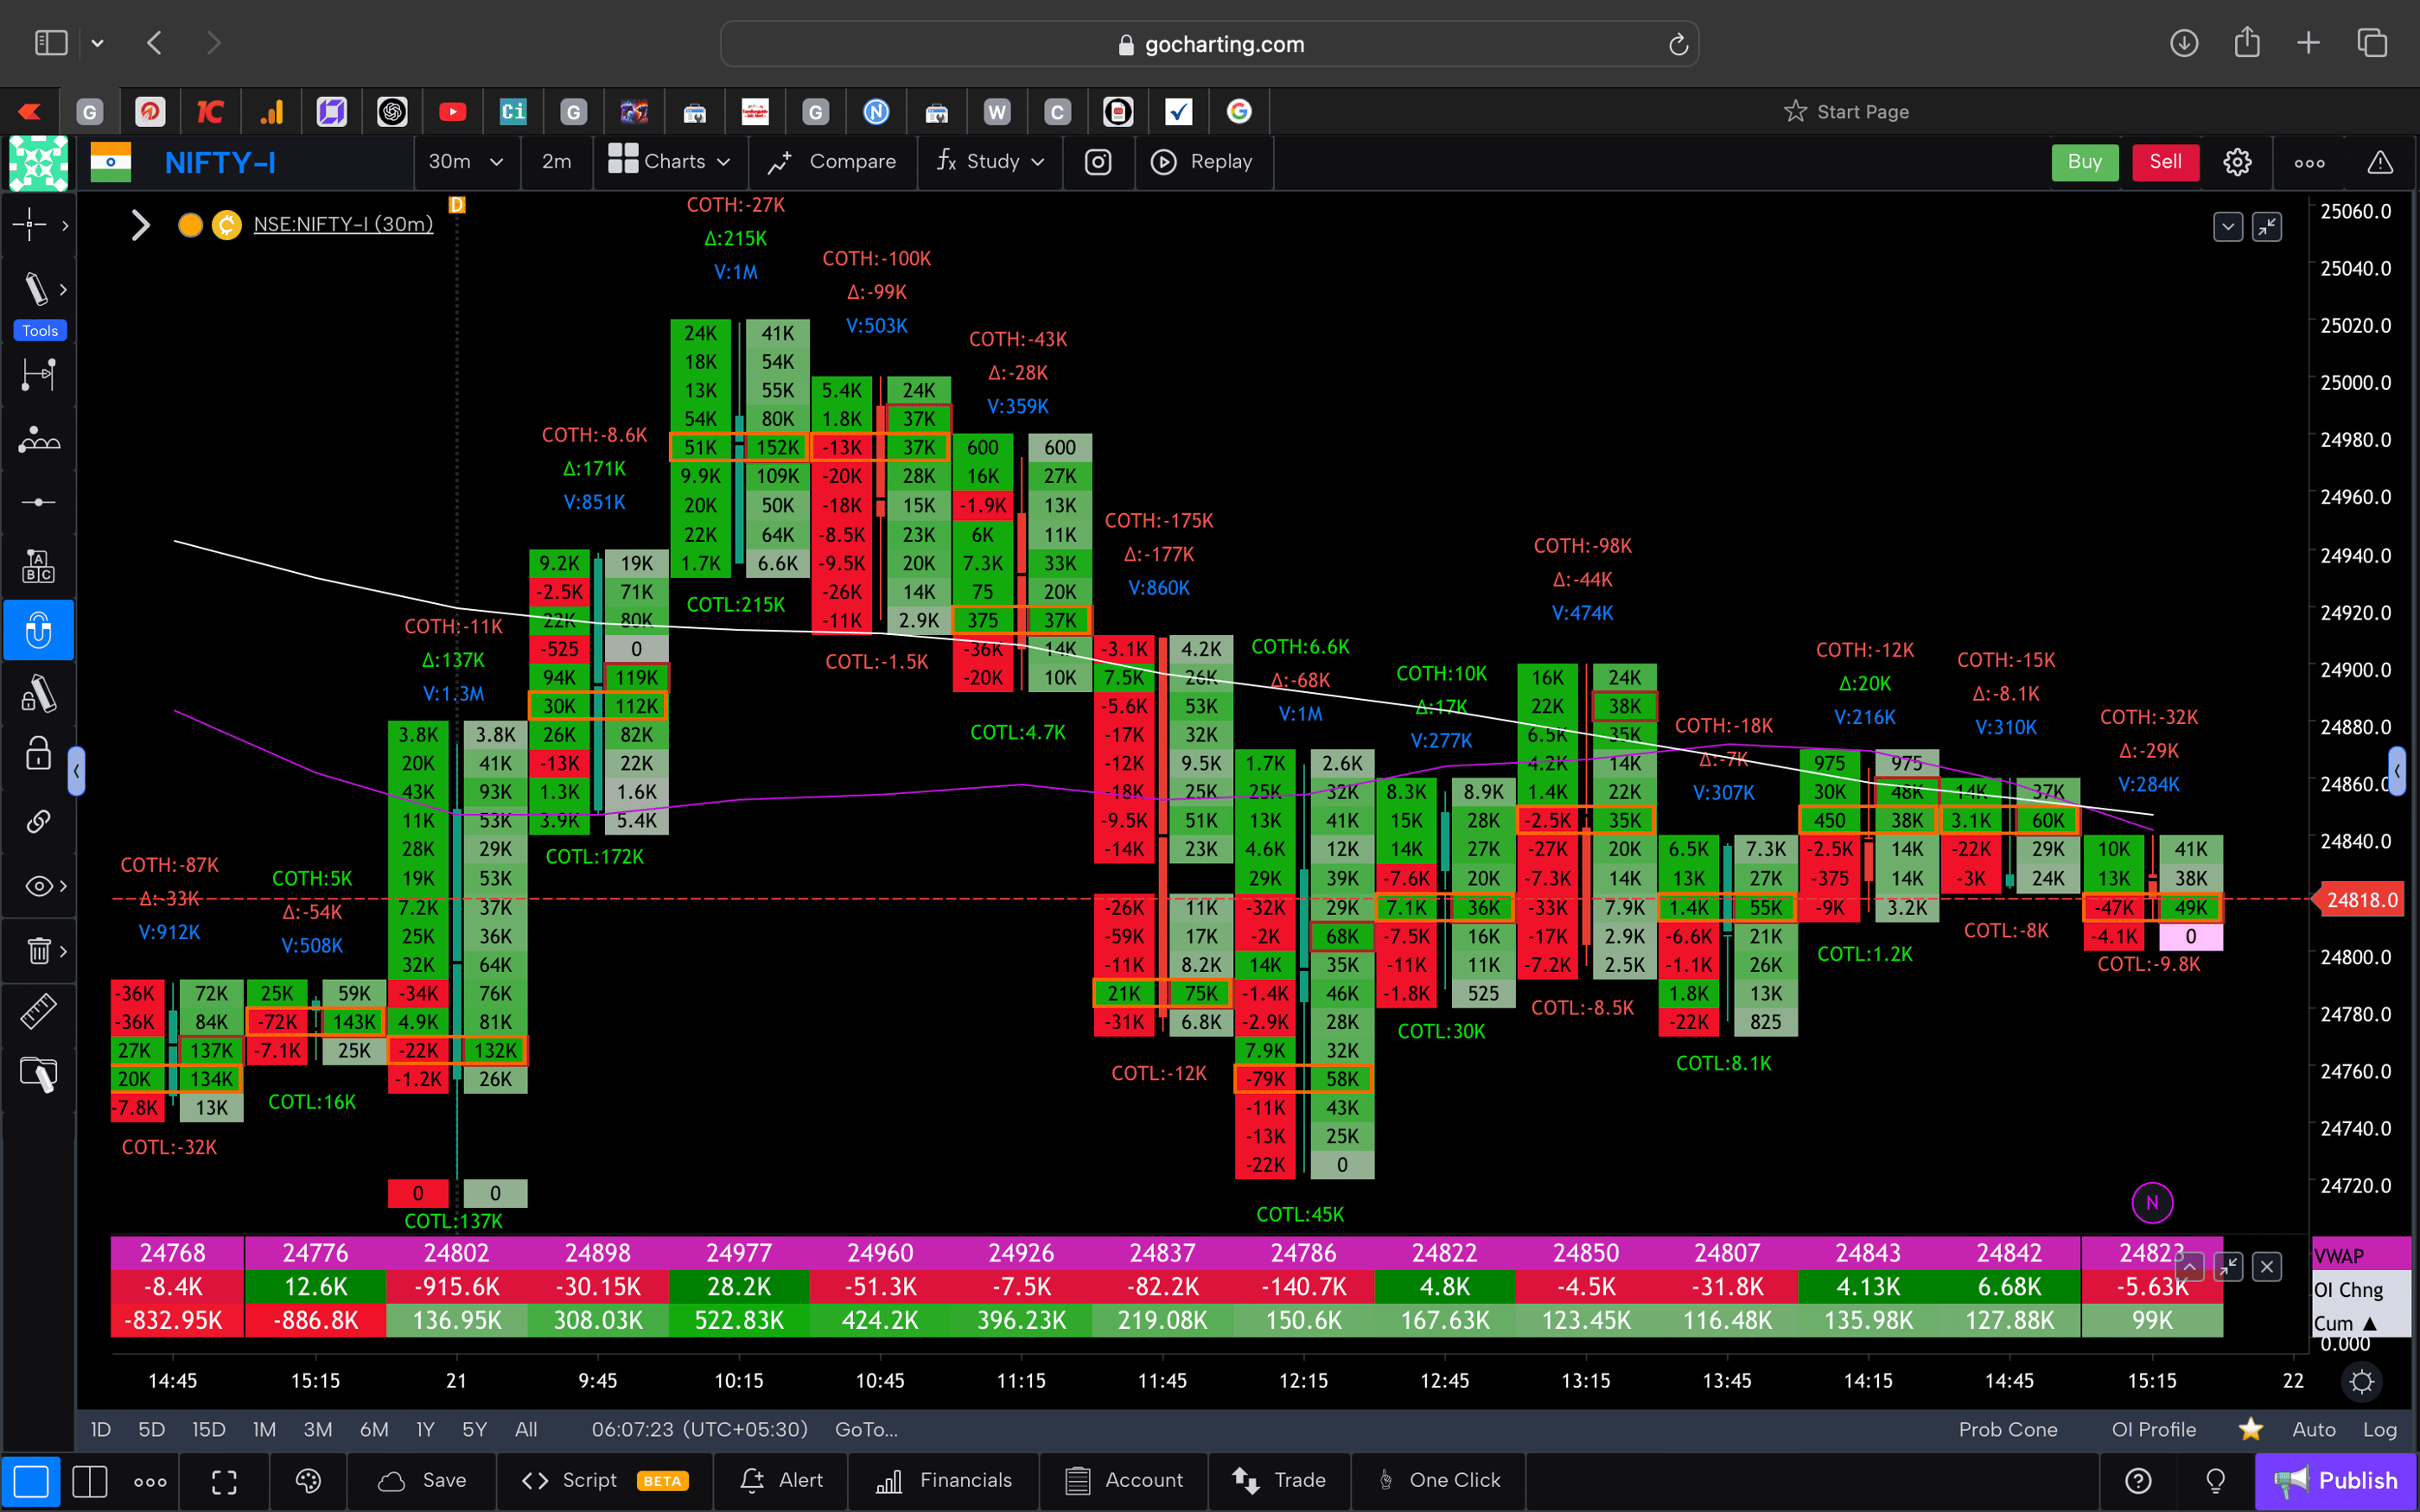2420x1512 pixels.
Task: Enter fullscreen using the expand icon
Action: tap(224, 1481)
